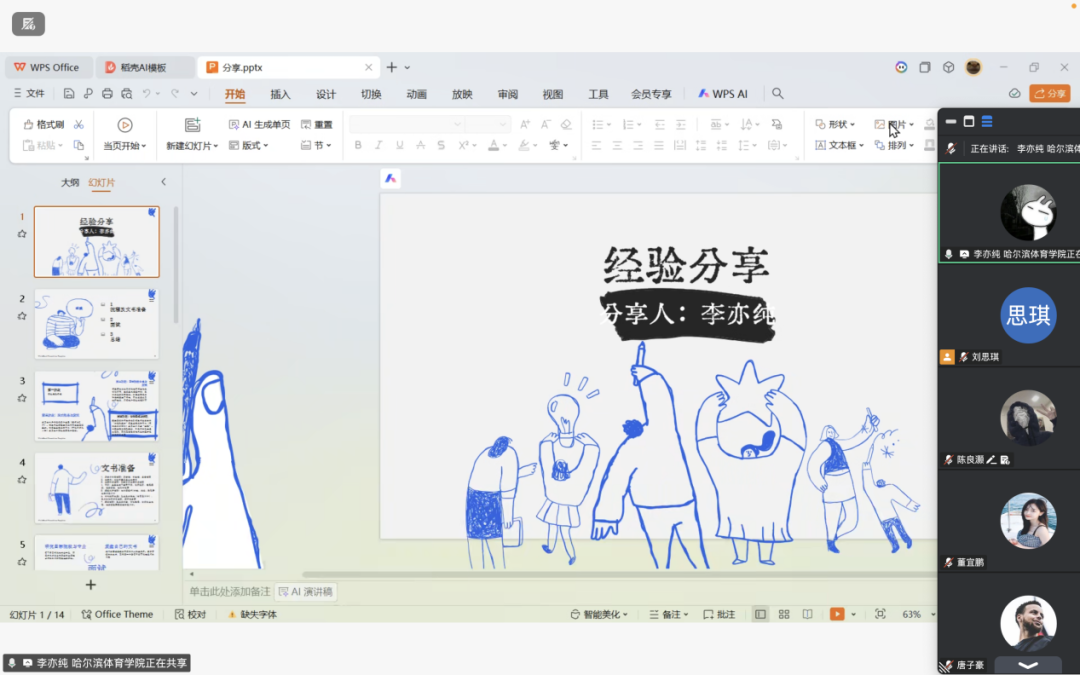This screenshot has width=1080, height=675.
Task: Click the orange 分享 share button
Action: tap(1050, 94)
